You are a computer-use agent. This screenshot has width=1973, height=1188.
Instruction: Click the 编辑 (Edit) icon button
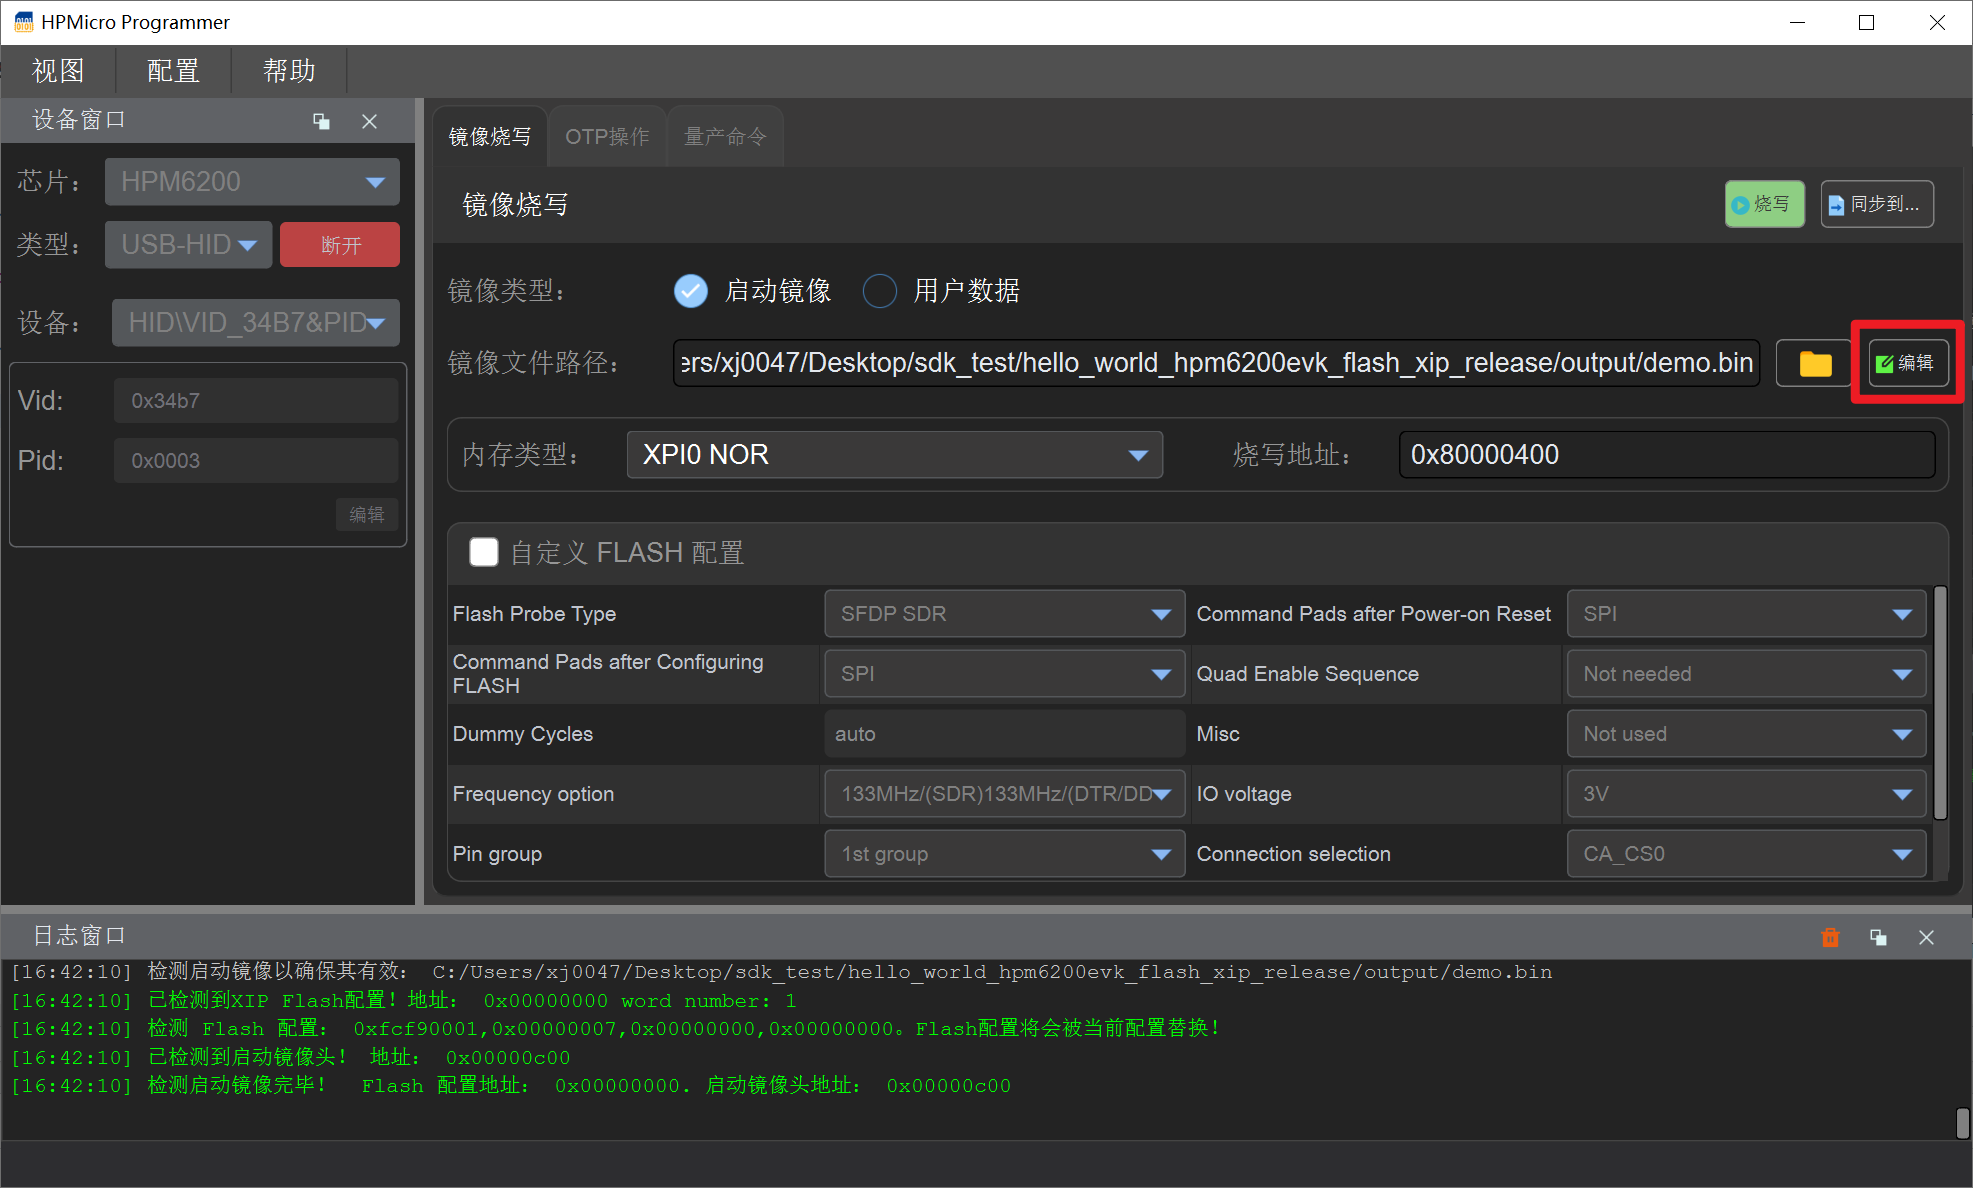(1903, 362)
